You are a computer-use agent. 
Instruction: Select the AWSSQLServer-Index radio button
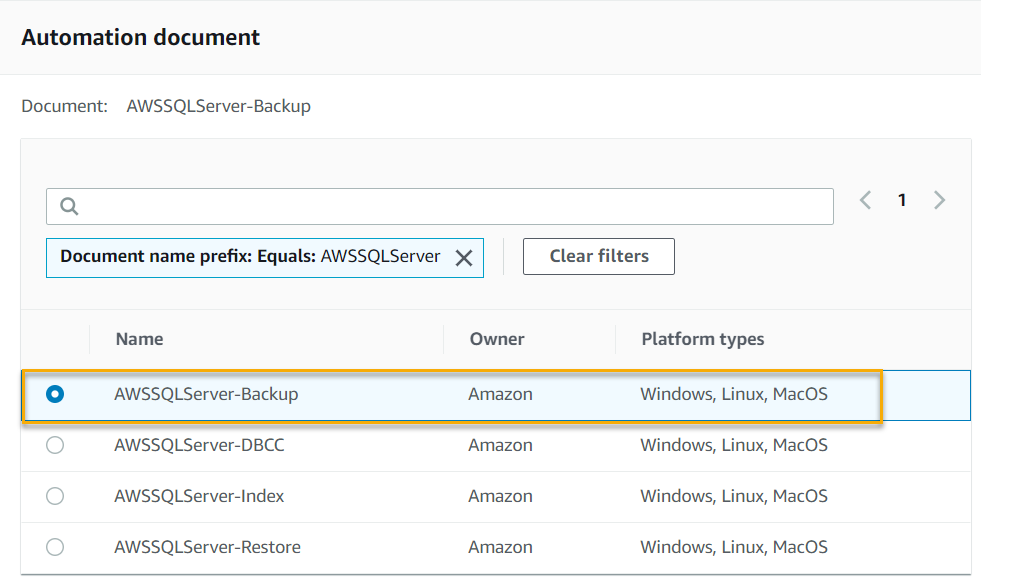[x=55, y=496]
